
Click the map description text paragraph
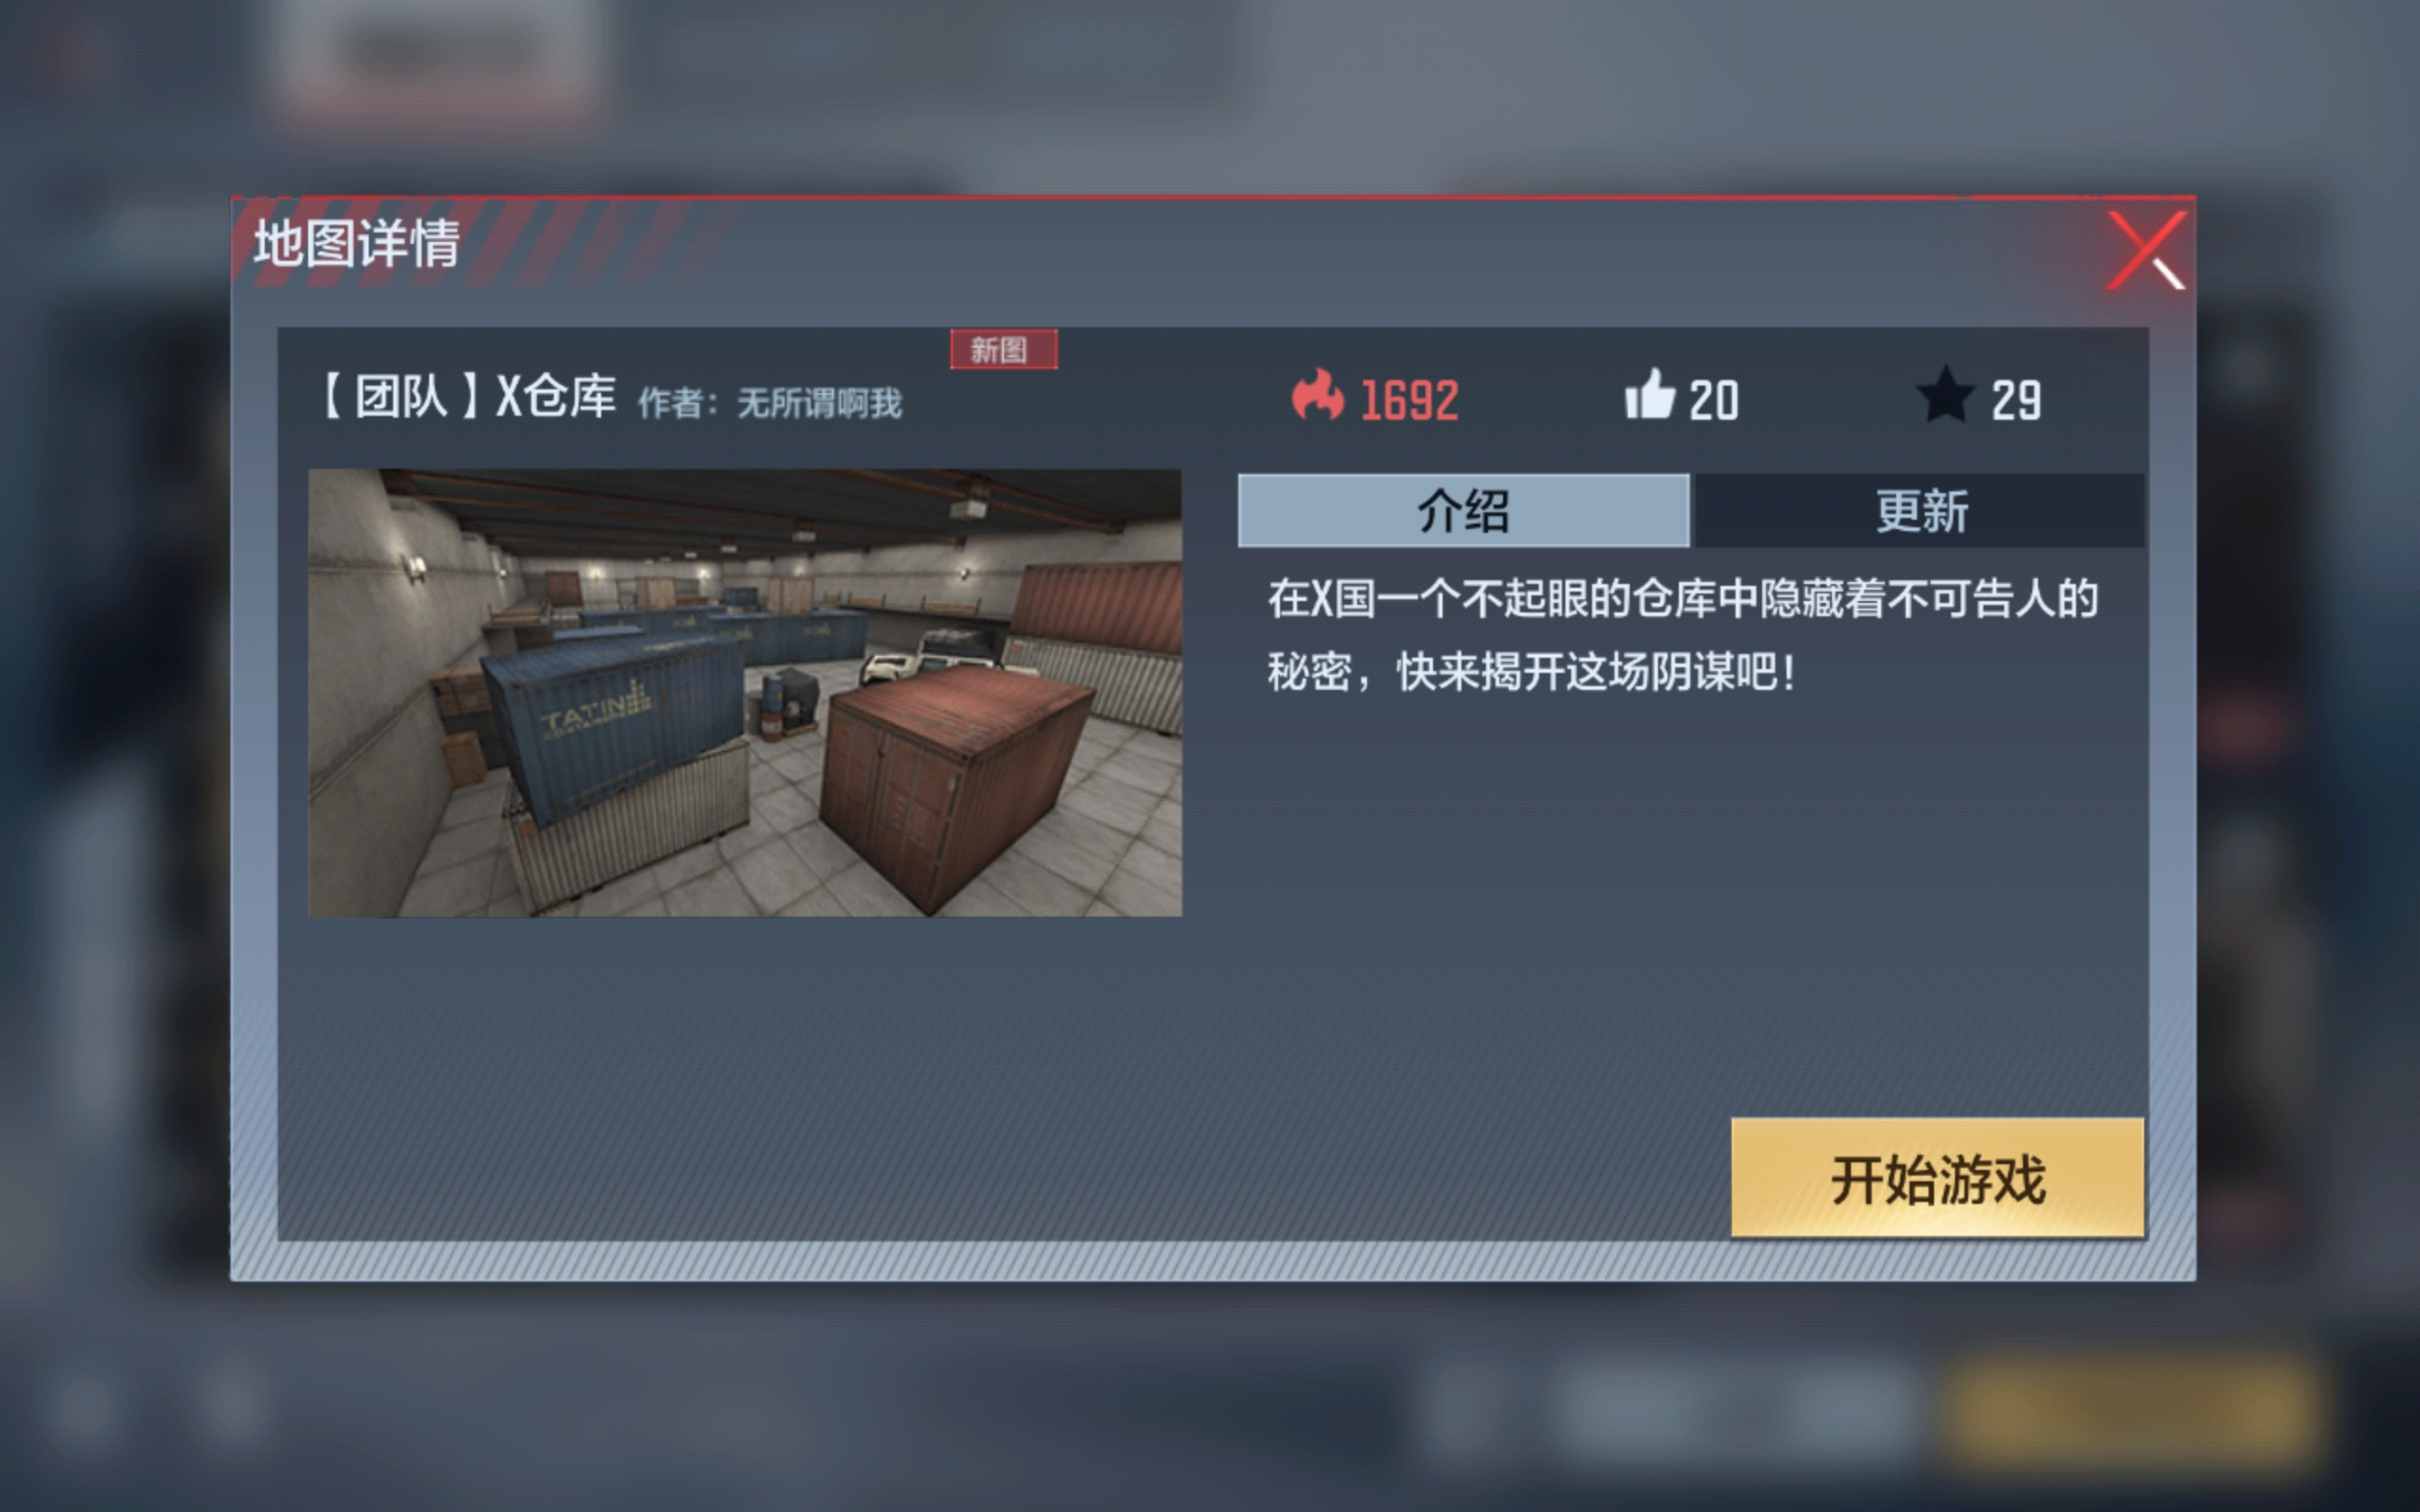(x=1682, y=635)
